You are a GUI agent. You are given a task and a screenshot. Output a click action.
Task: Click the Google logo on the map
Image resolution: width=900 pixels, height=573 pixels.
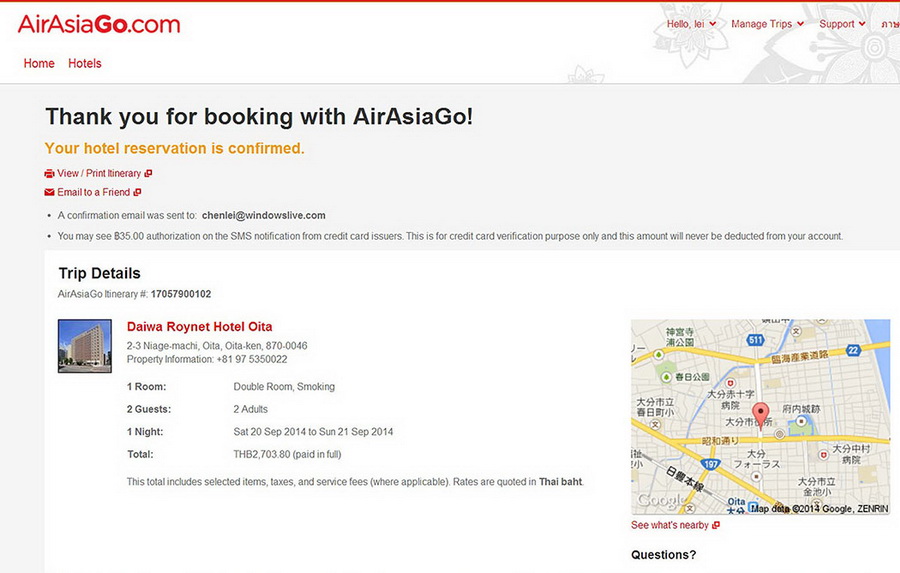coord(661,501)
